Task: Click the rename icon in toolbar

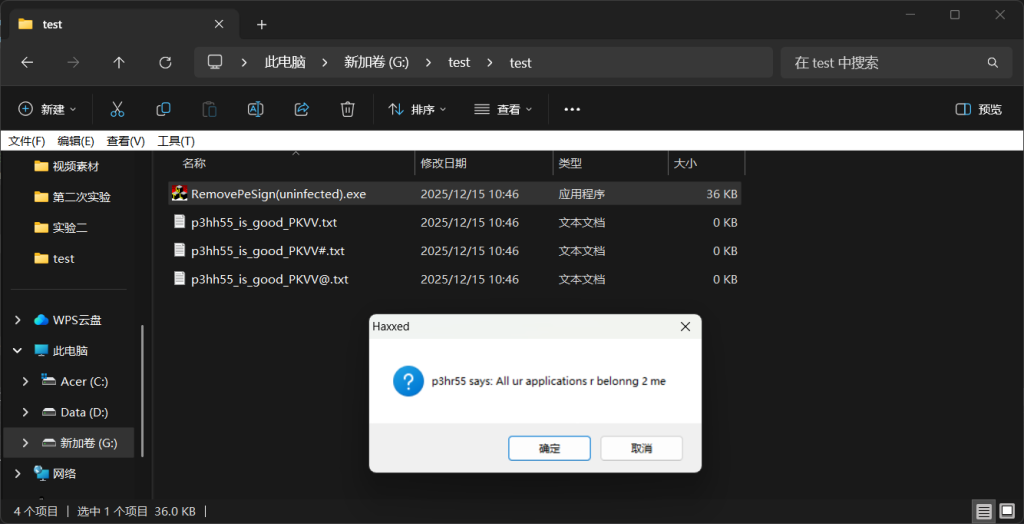Action: tap(255, 109)
